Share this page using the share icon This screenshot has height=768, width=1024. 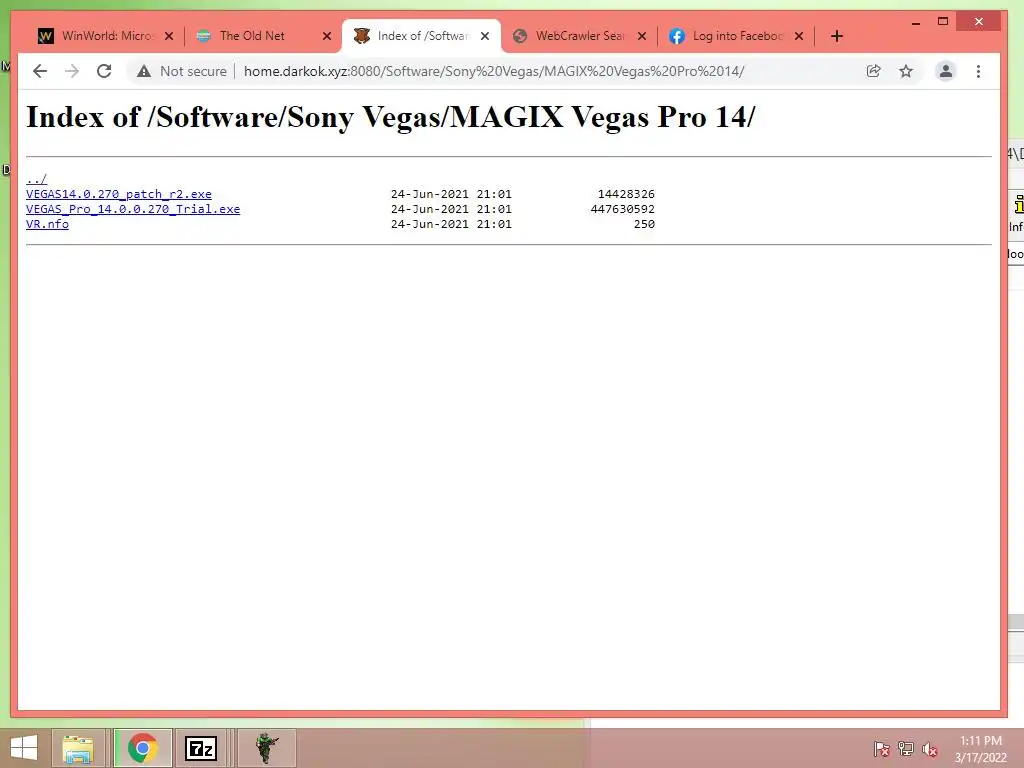(873, 71)
